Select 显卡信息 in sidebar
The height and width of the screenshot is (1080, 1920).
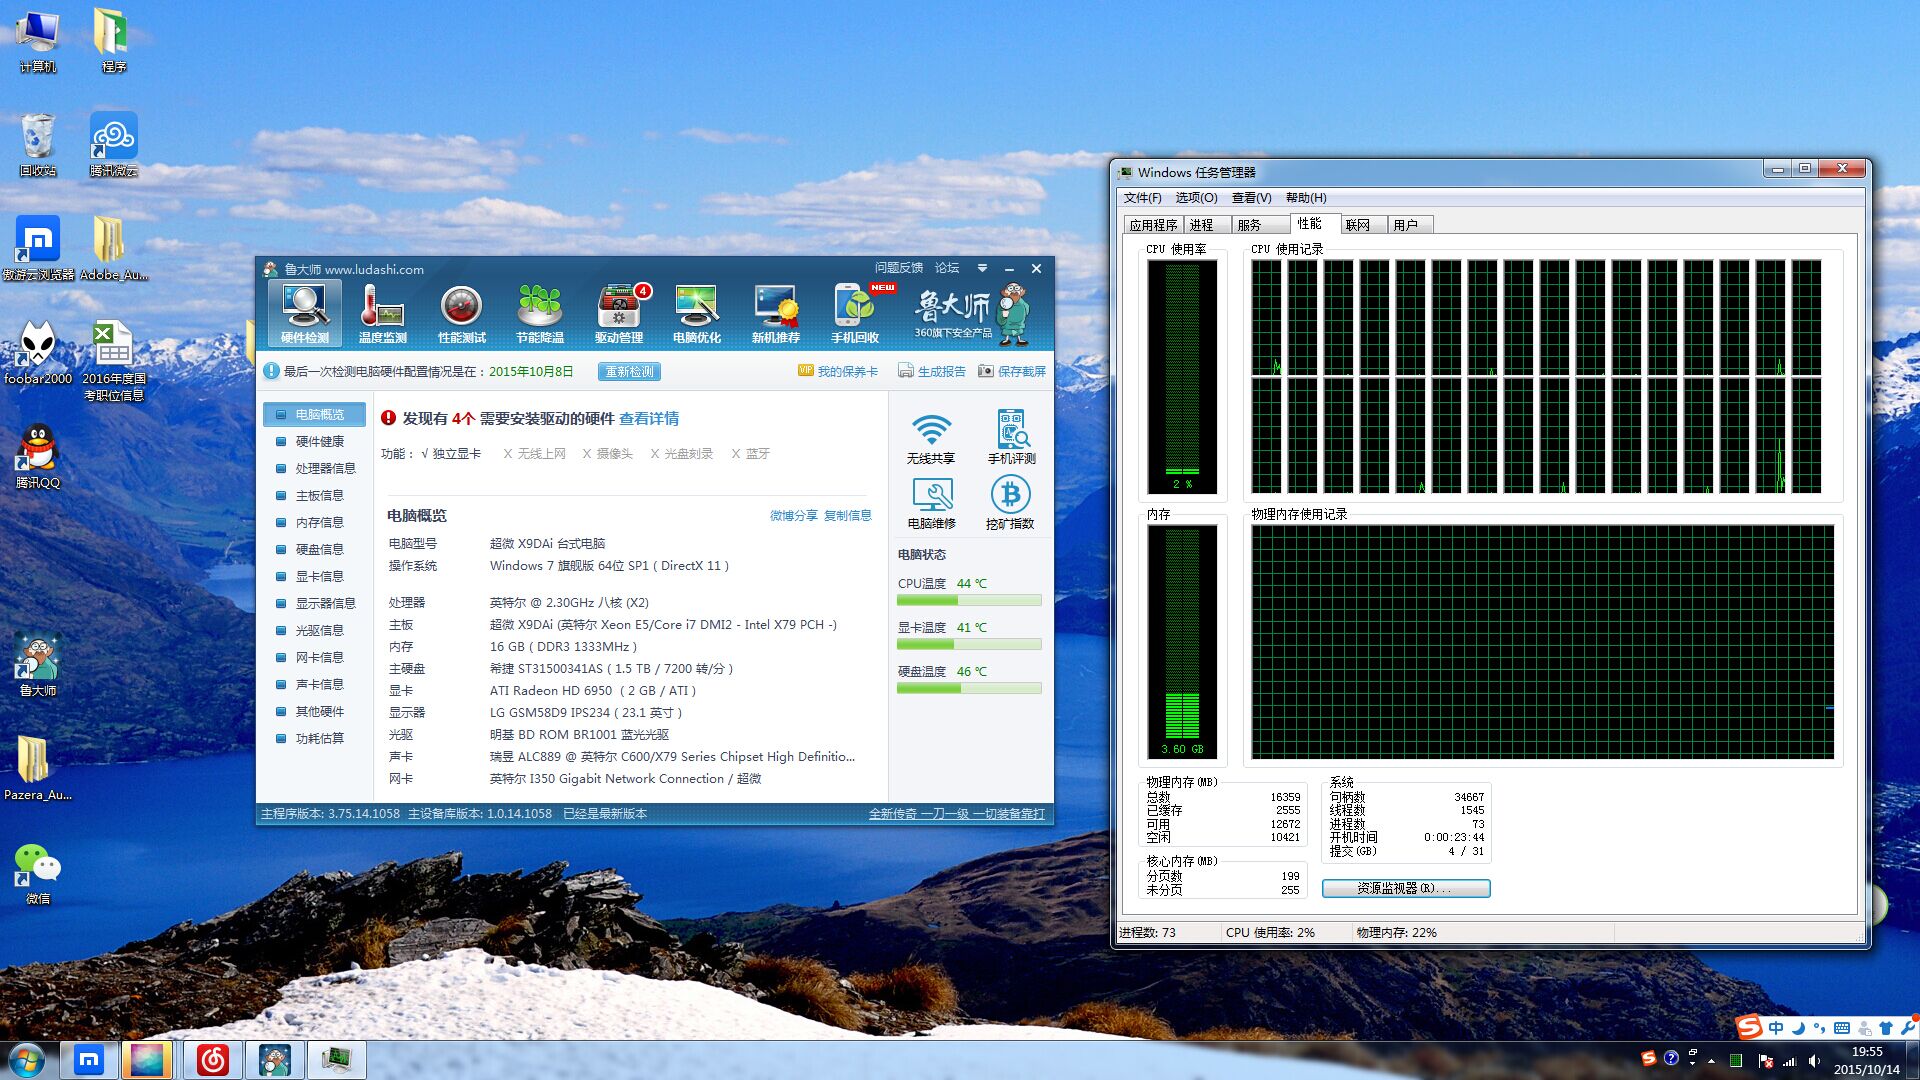point(314,576)
